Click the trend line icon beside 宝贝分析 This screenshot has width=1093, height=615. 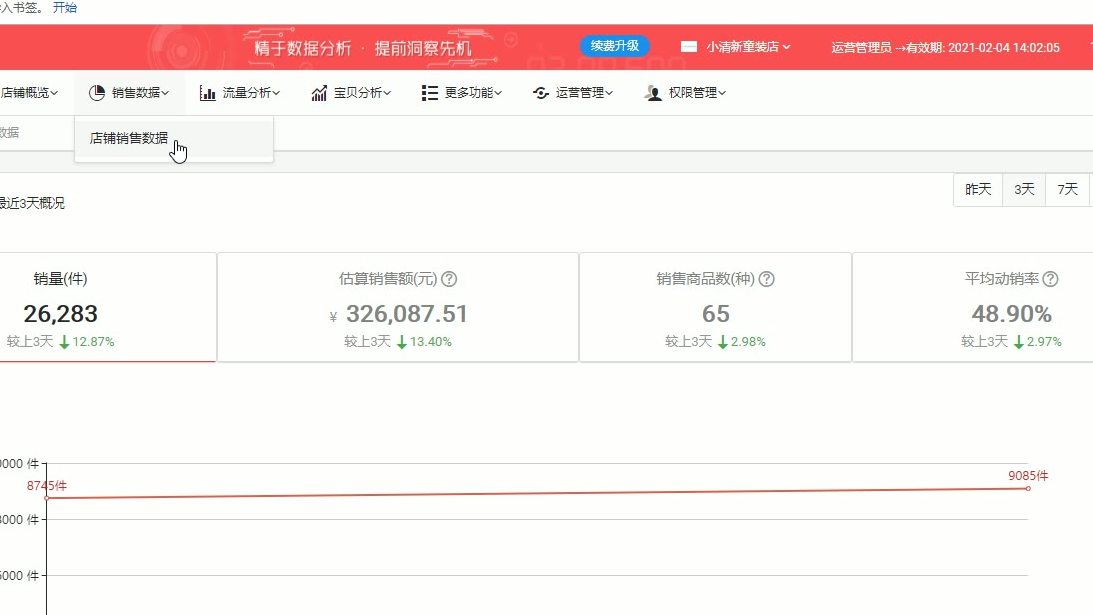coord(319,93)
